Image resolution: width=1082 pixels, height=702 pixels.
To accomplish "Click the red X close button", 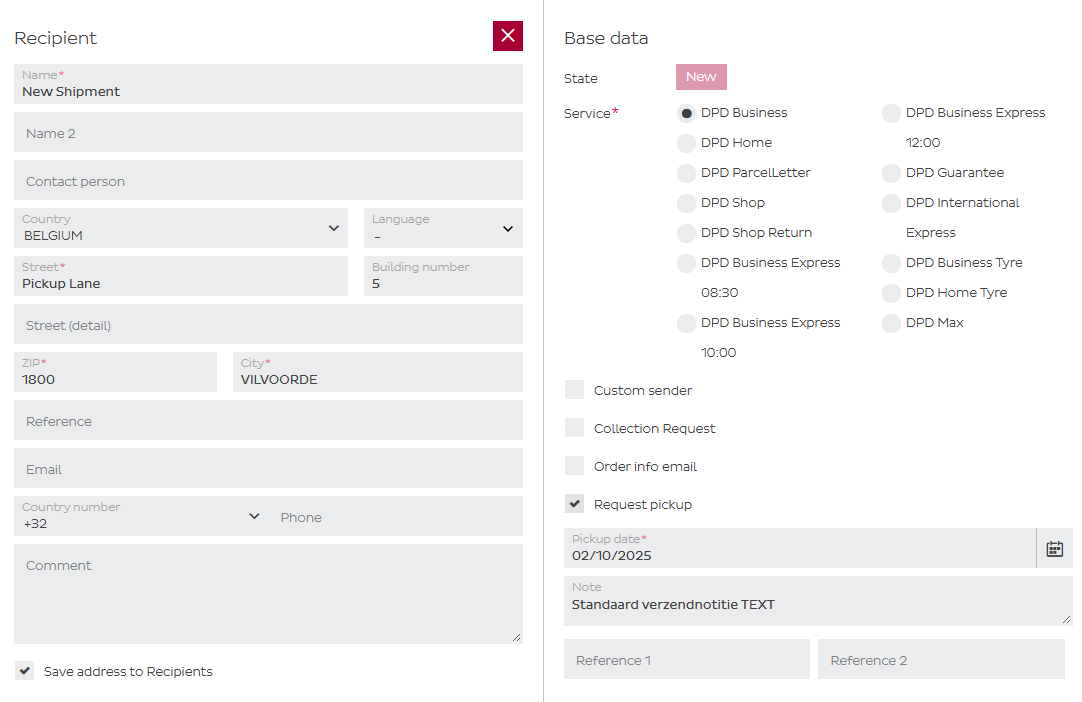I will point(507,36).
